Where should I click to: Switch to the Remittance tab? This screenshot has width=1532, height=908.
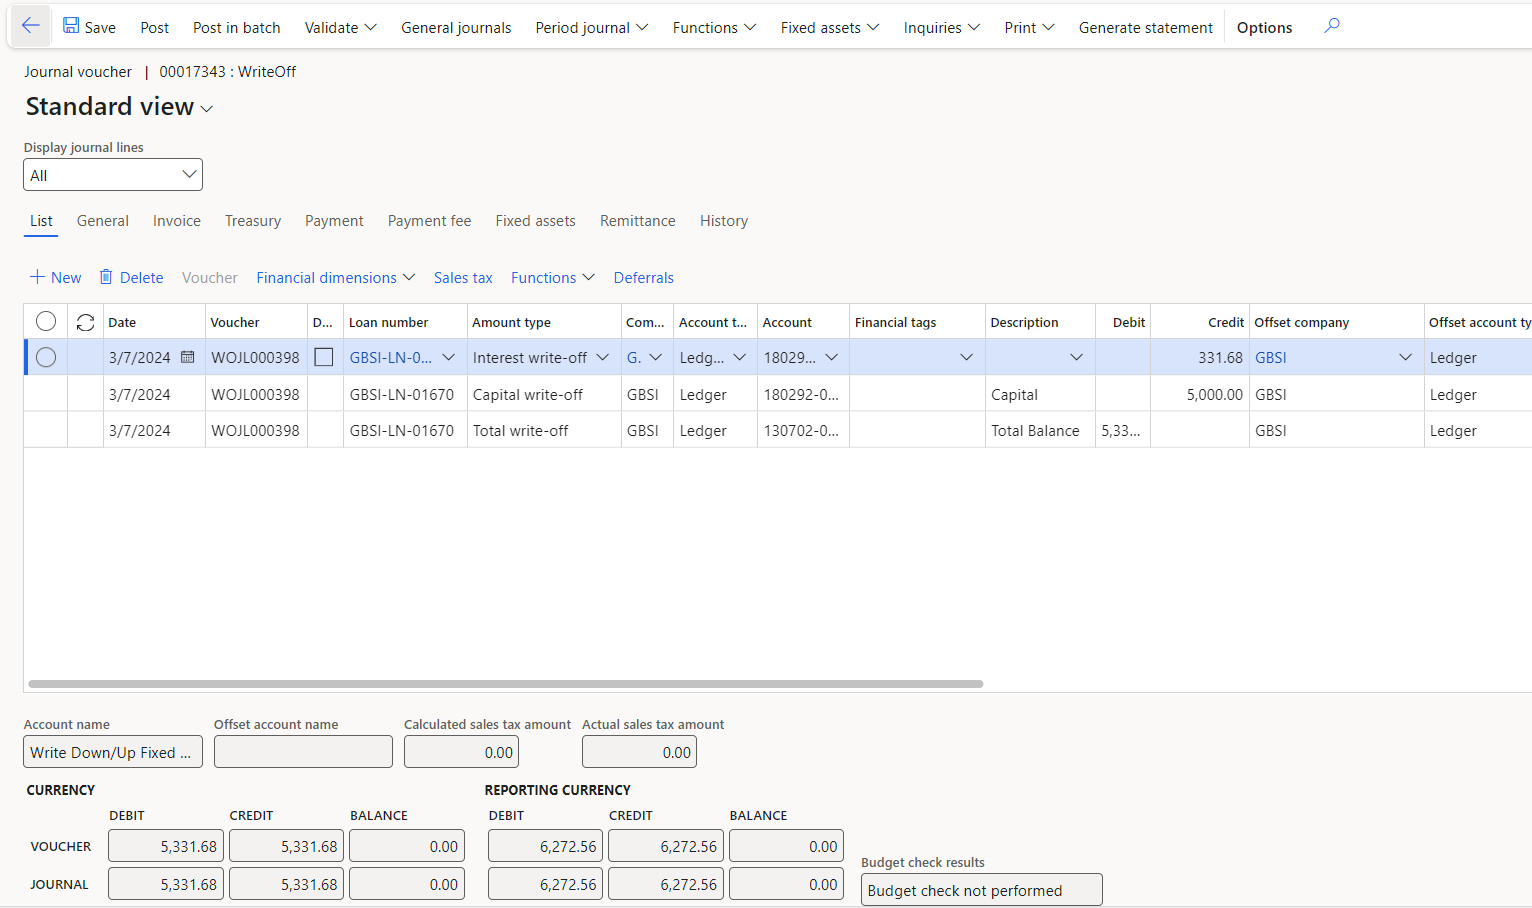638,221
